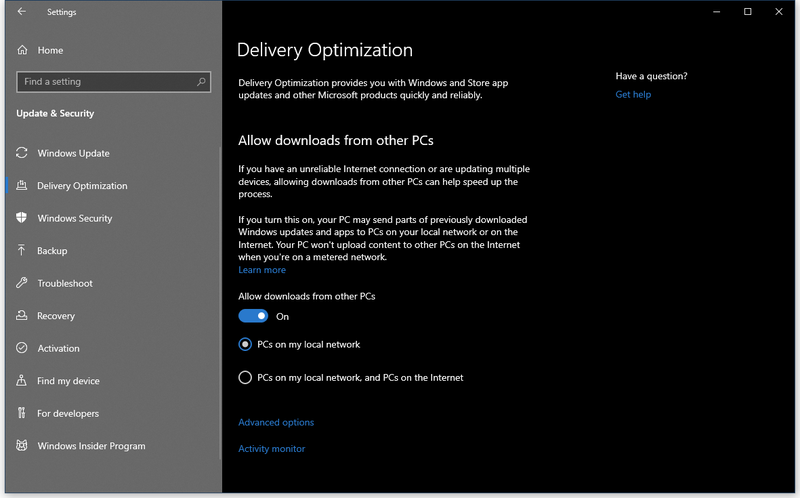Viewport: 800px width, 498px height.
Task: Click the Activation checkmark circle icon
Action: (21, 348)
